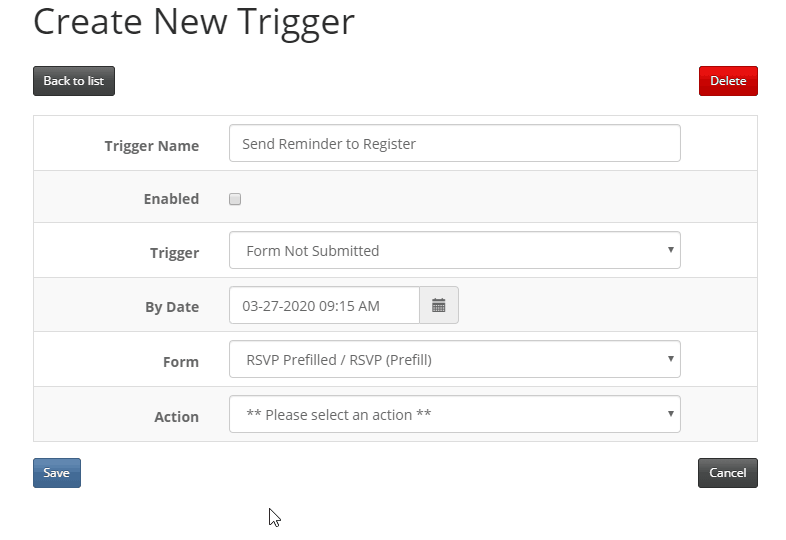
Task: Click the bold Trigger label
Action: (174, 253)
